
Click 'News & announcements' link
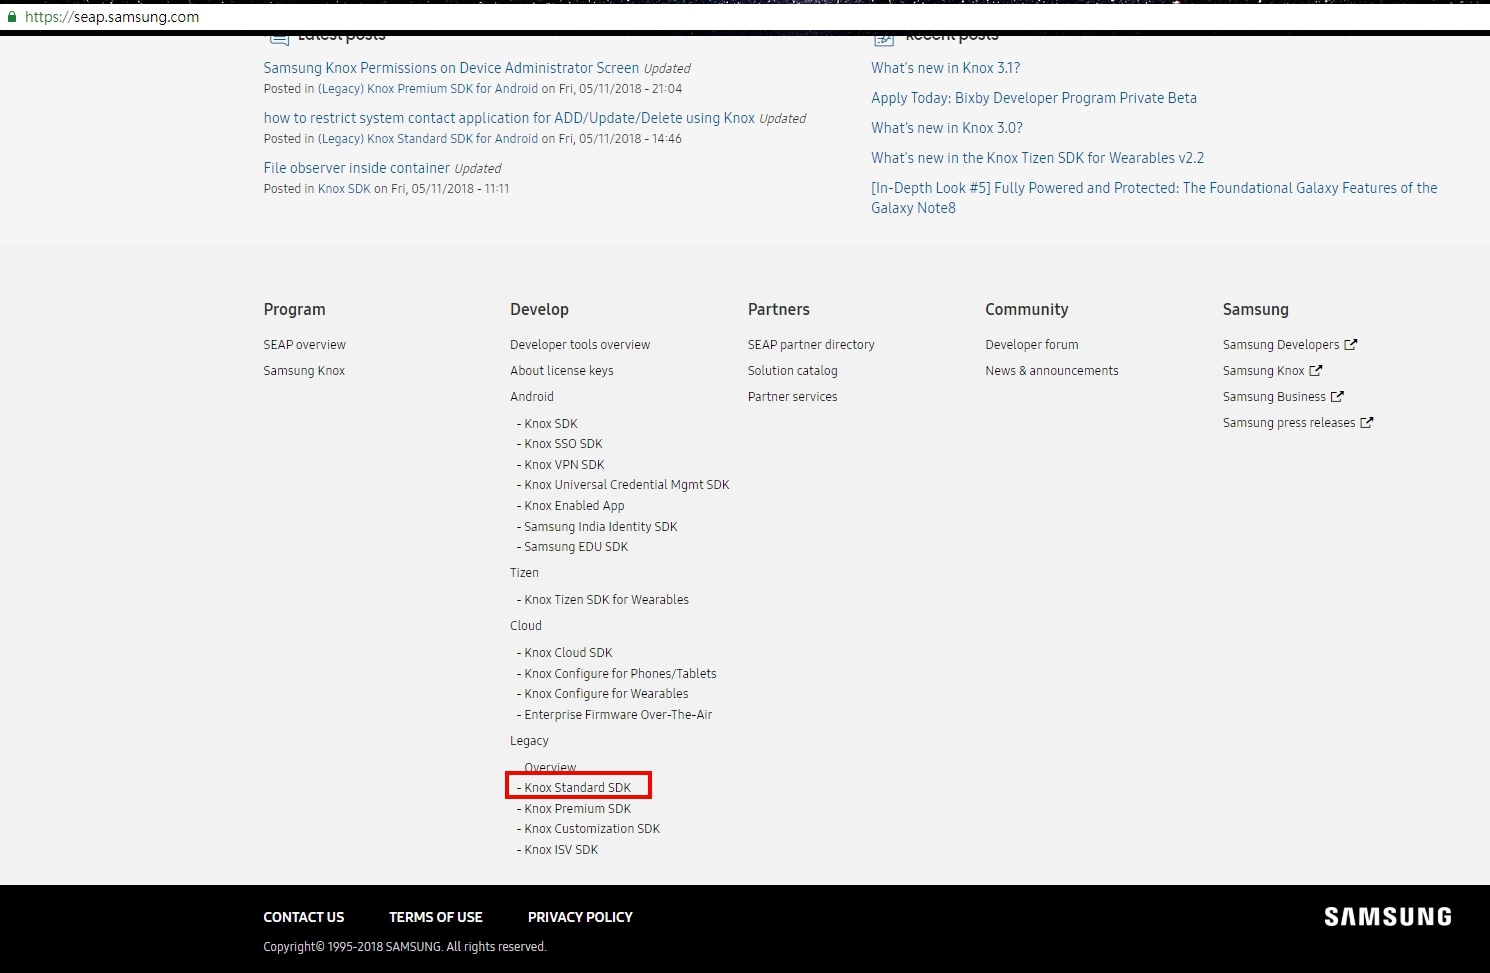(1052, 371)
